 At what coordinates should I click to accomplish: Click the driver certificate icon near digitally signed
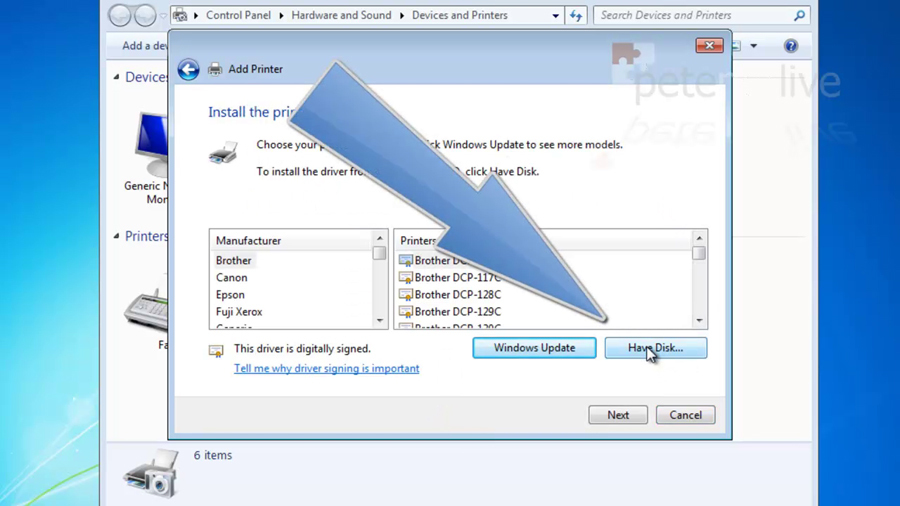coord(216,351)
